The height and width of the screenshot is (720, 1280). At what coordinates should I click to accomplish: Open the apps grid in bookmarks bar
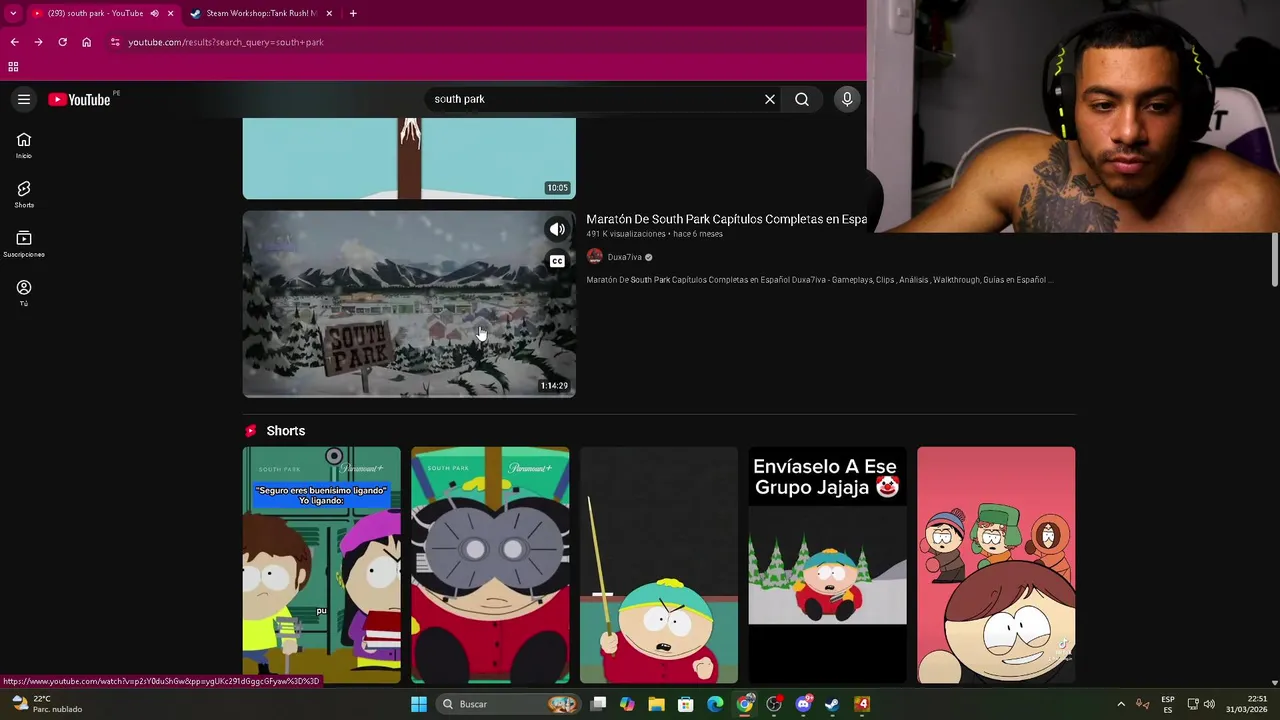(13, 67)
